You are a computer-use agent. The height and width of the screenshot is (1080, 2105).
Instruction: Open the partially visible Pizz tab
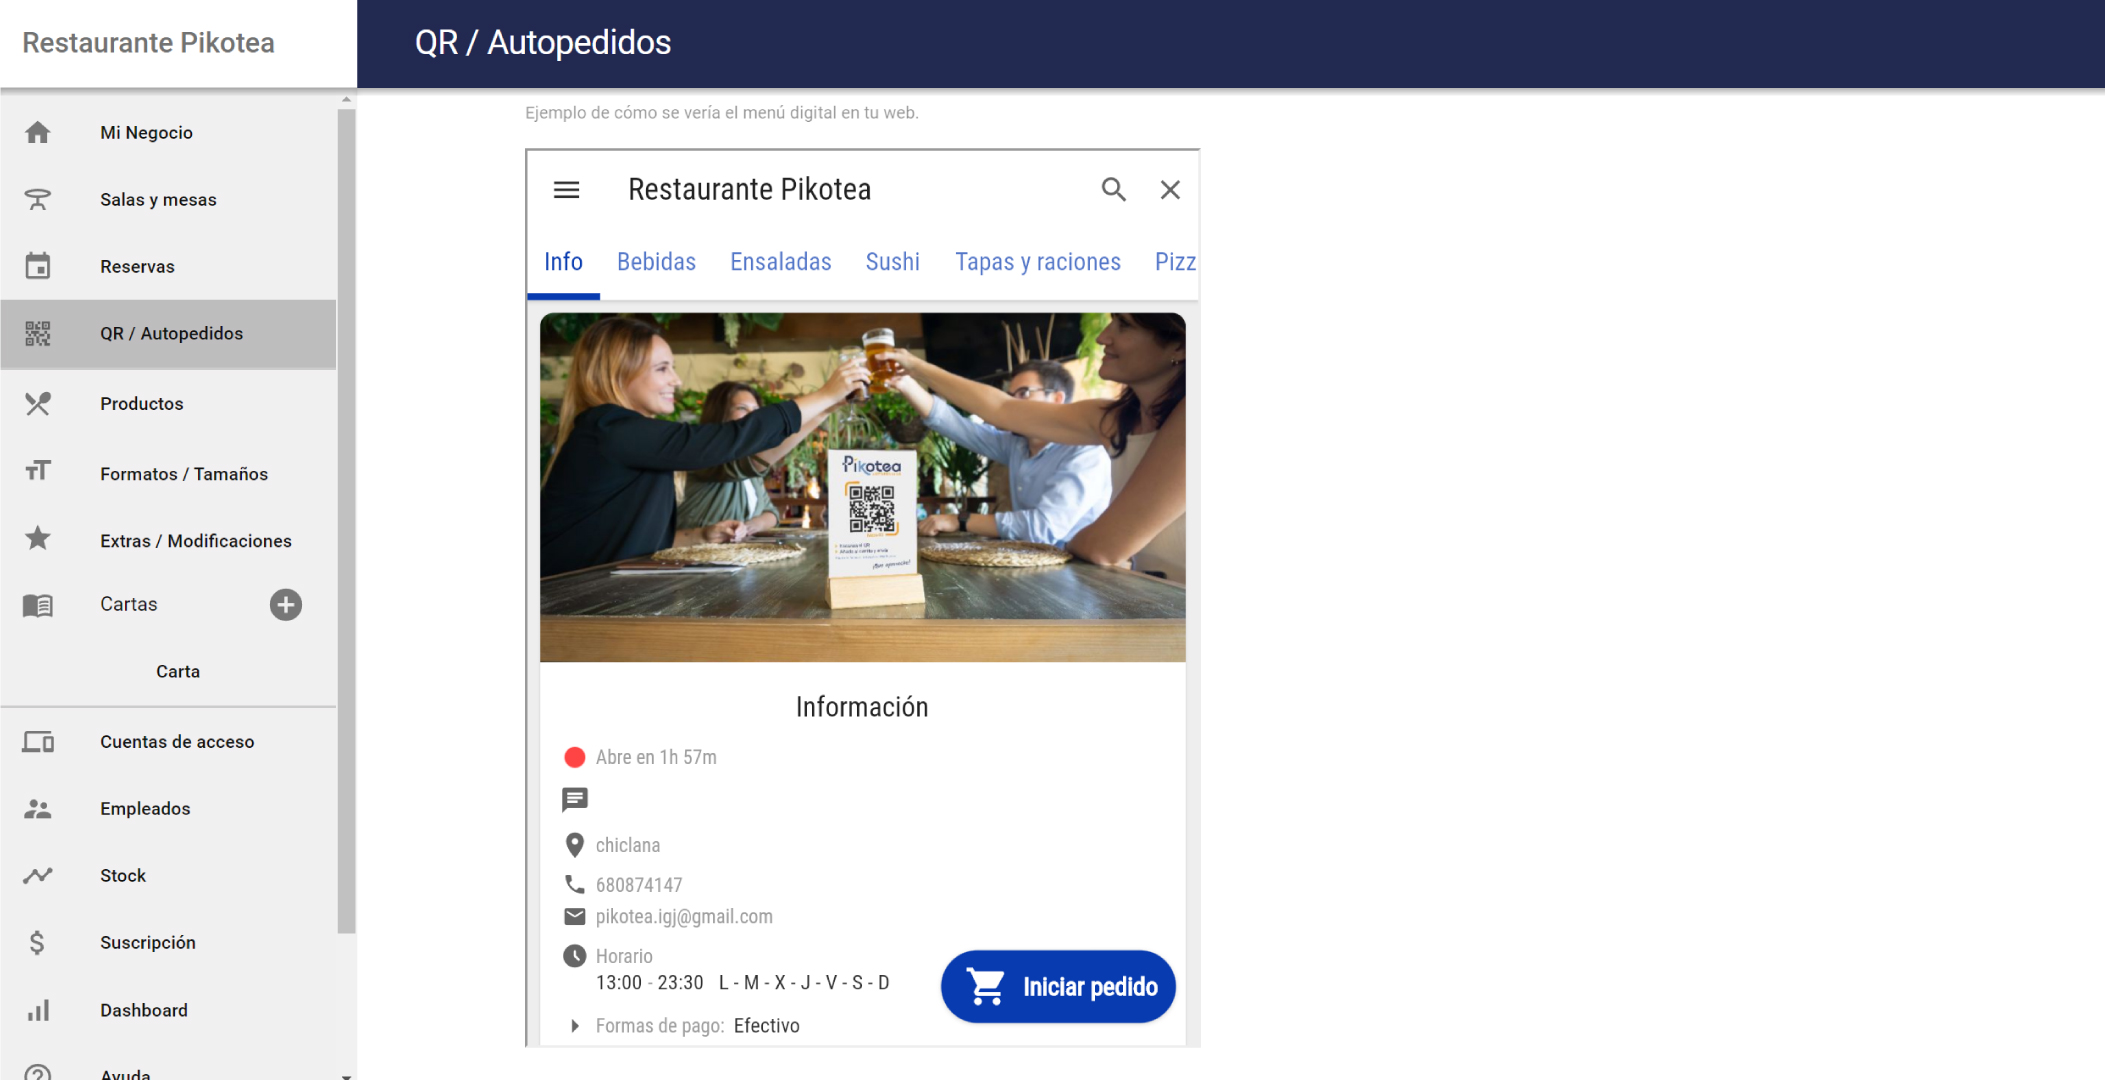pos(1175,262)
